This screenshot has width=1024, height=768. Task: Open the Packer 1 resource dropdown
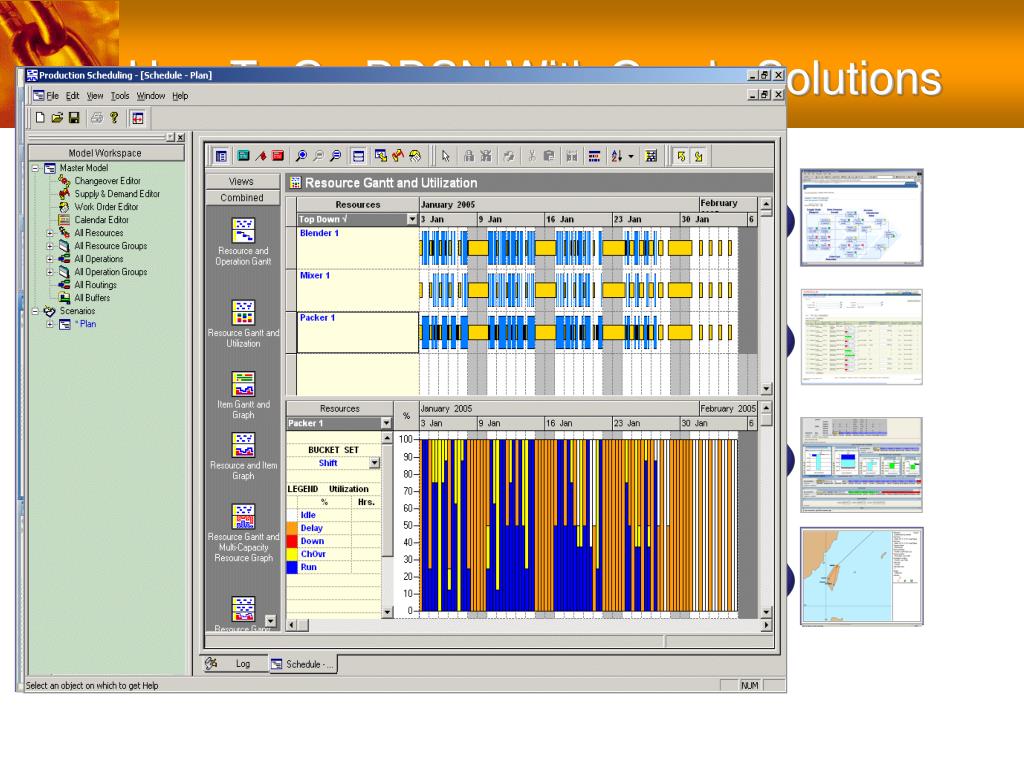387,423
